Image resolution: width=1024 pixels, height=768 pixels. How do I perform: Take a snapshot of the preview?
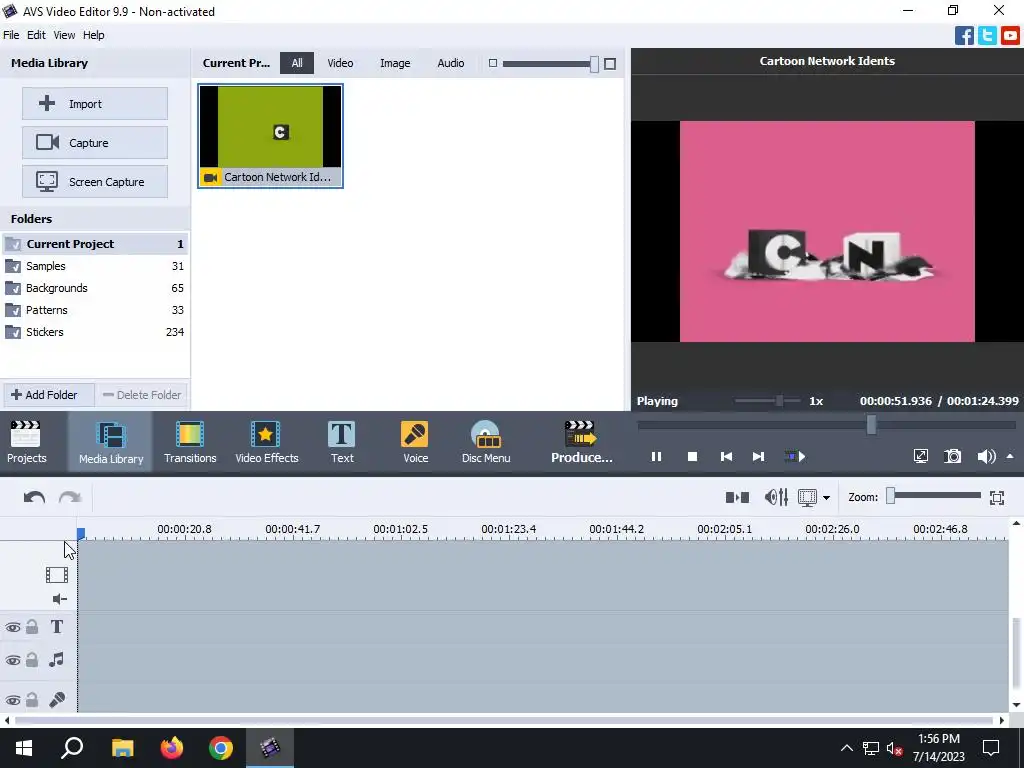[953, 456]
